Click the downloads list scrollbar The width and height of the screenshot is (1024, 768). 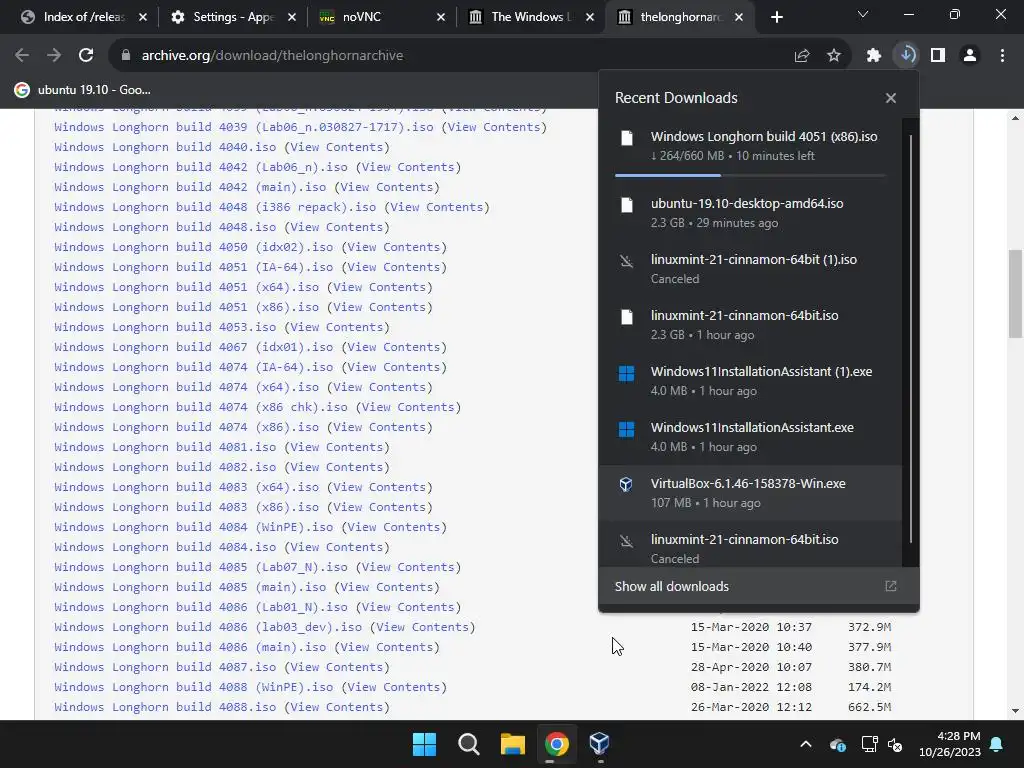click(910, 340)
